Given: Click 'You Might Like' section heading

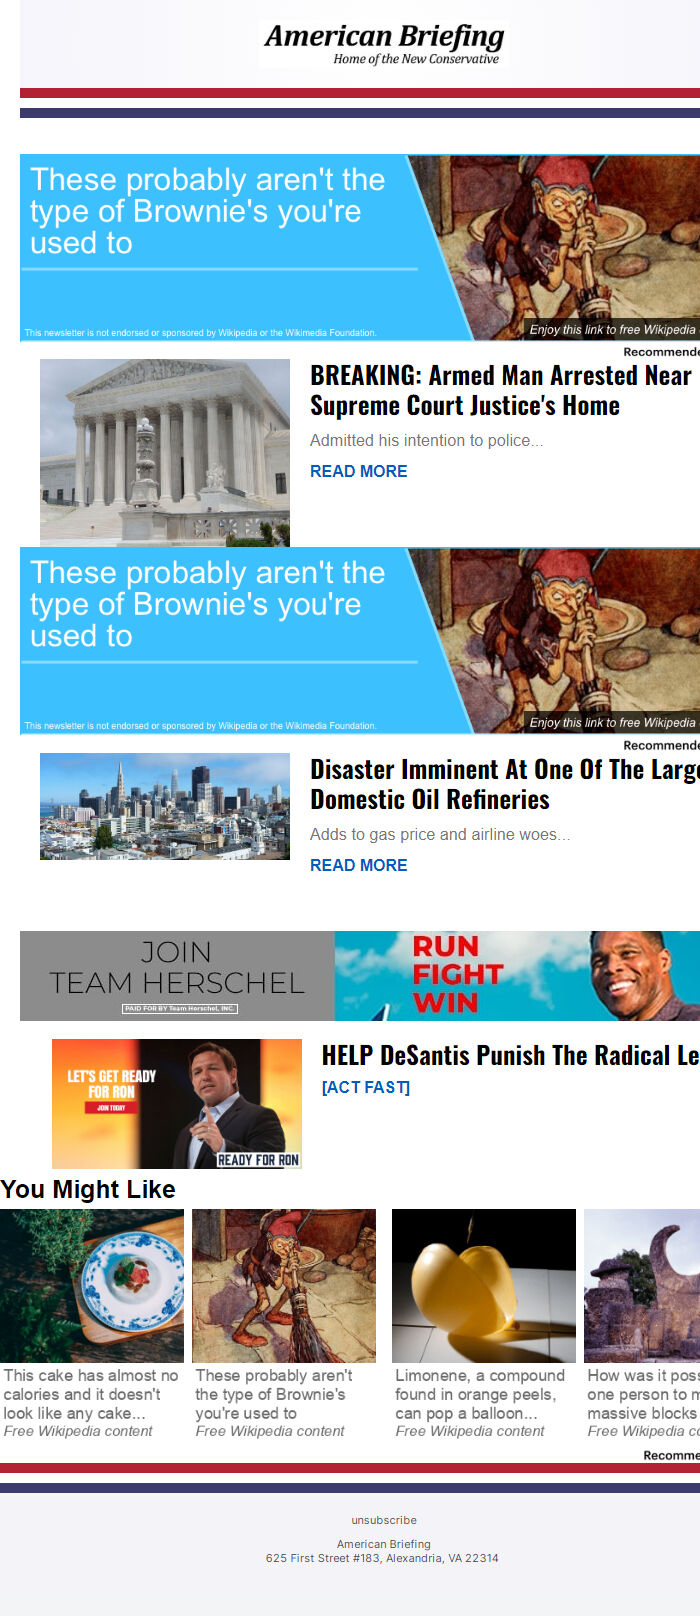Looking at the screenshot, I should (88, 1189).
